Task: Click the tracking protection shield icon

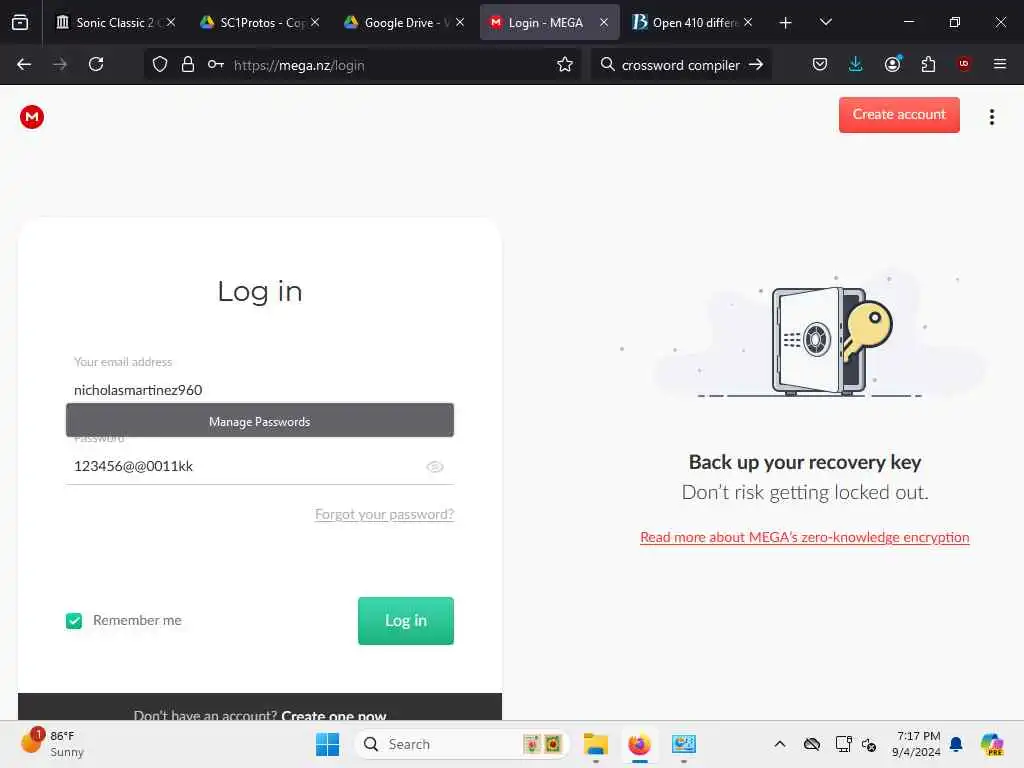Action: [160, 64]
